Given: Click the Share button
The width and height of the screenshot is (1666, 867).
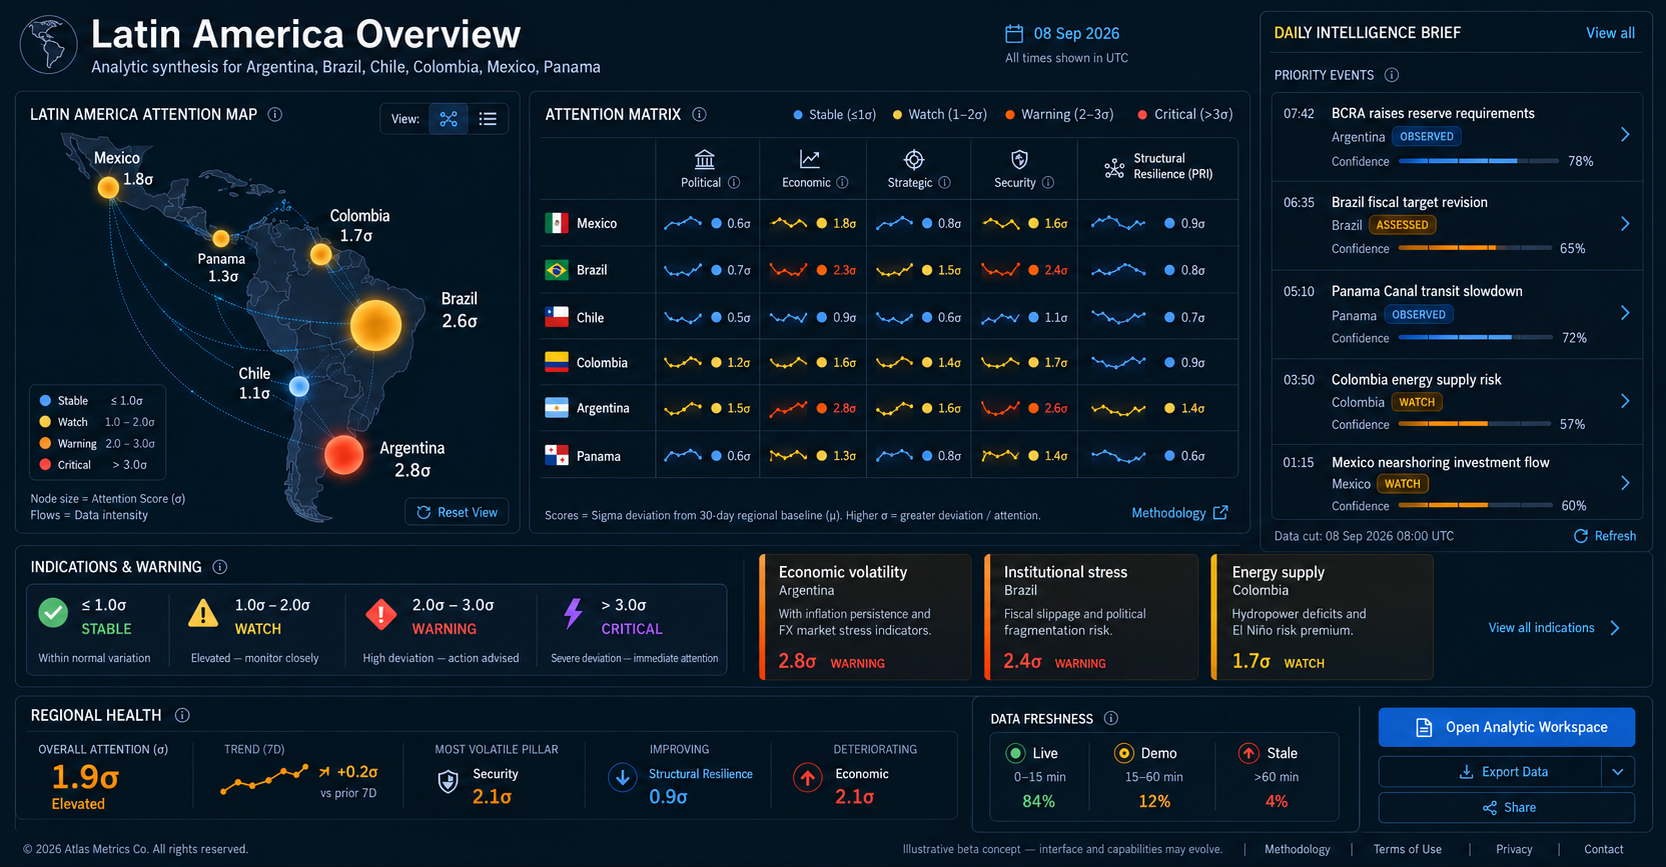Looking at the screenshot, I should point(1507,807).
